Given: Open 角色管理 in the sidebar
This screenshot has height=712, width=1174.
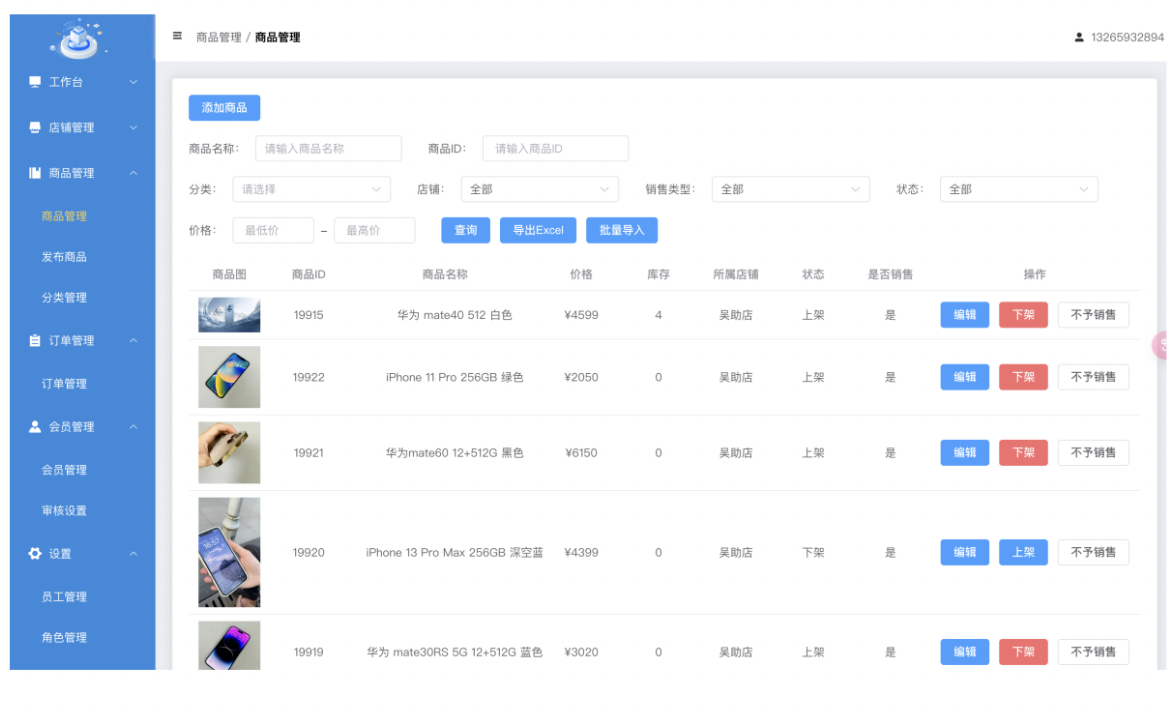Looking at the screenshot, I should (x=64, y=637).
